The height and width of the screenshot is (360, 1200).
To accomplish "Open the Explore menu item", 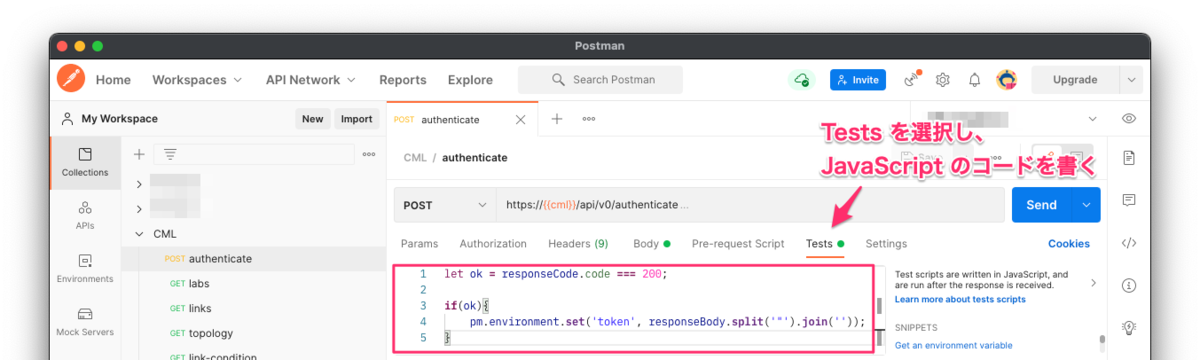I will 470,80.
